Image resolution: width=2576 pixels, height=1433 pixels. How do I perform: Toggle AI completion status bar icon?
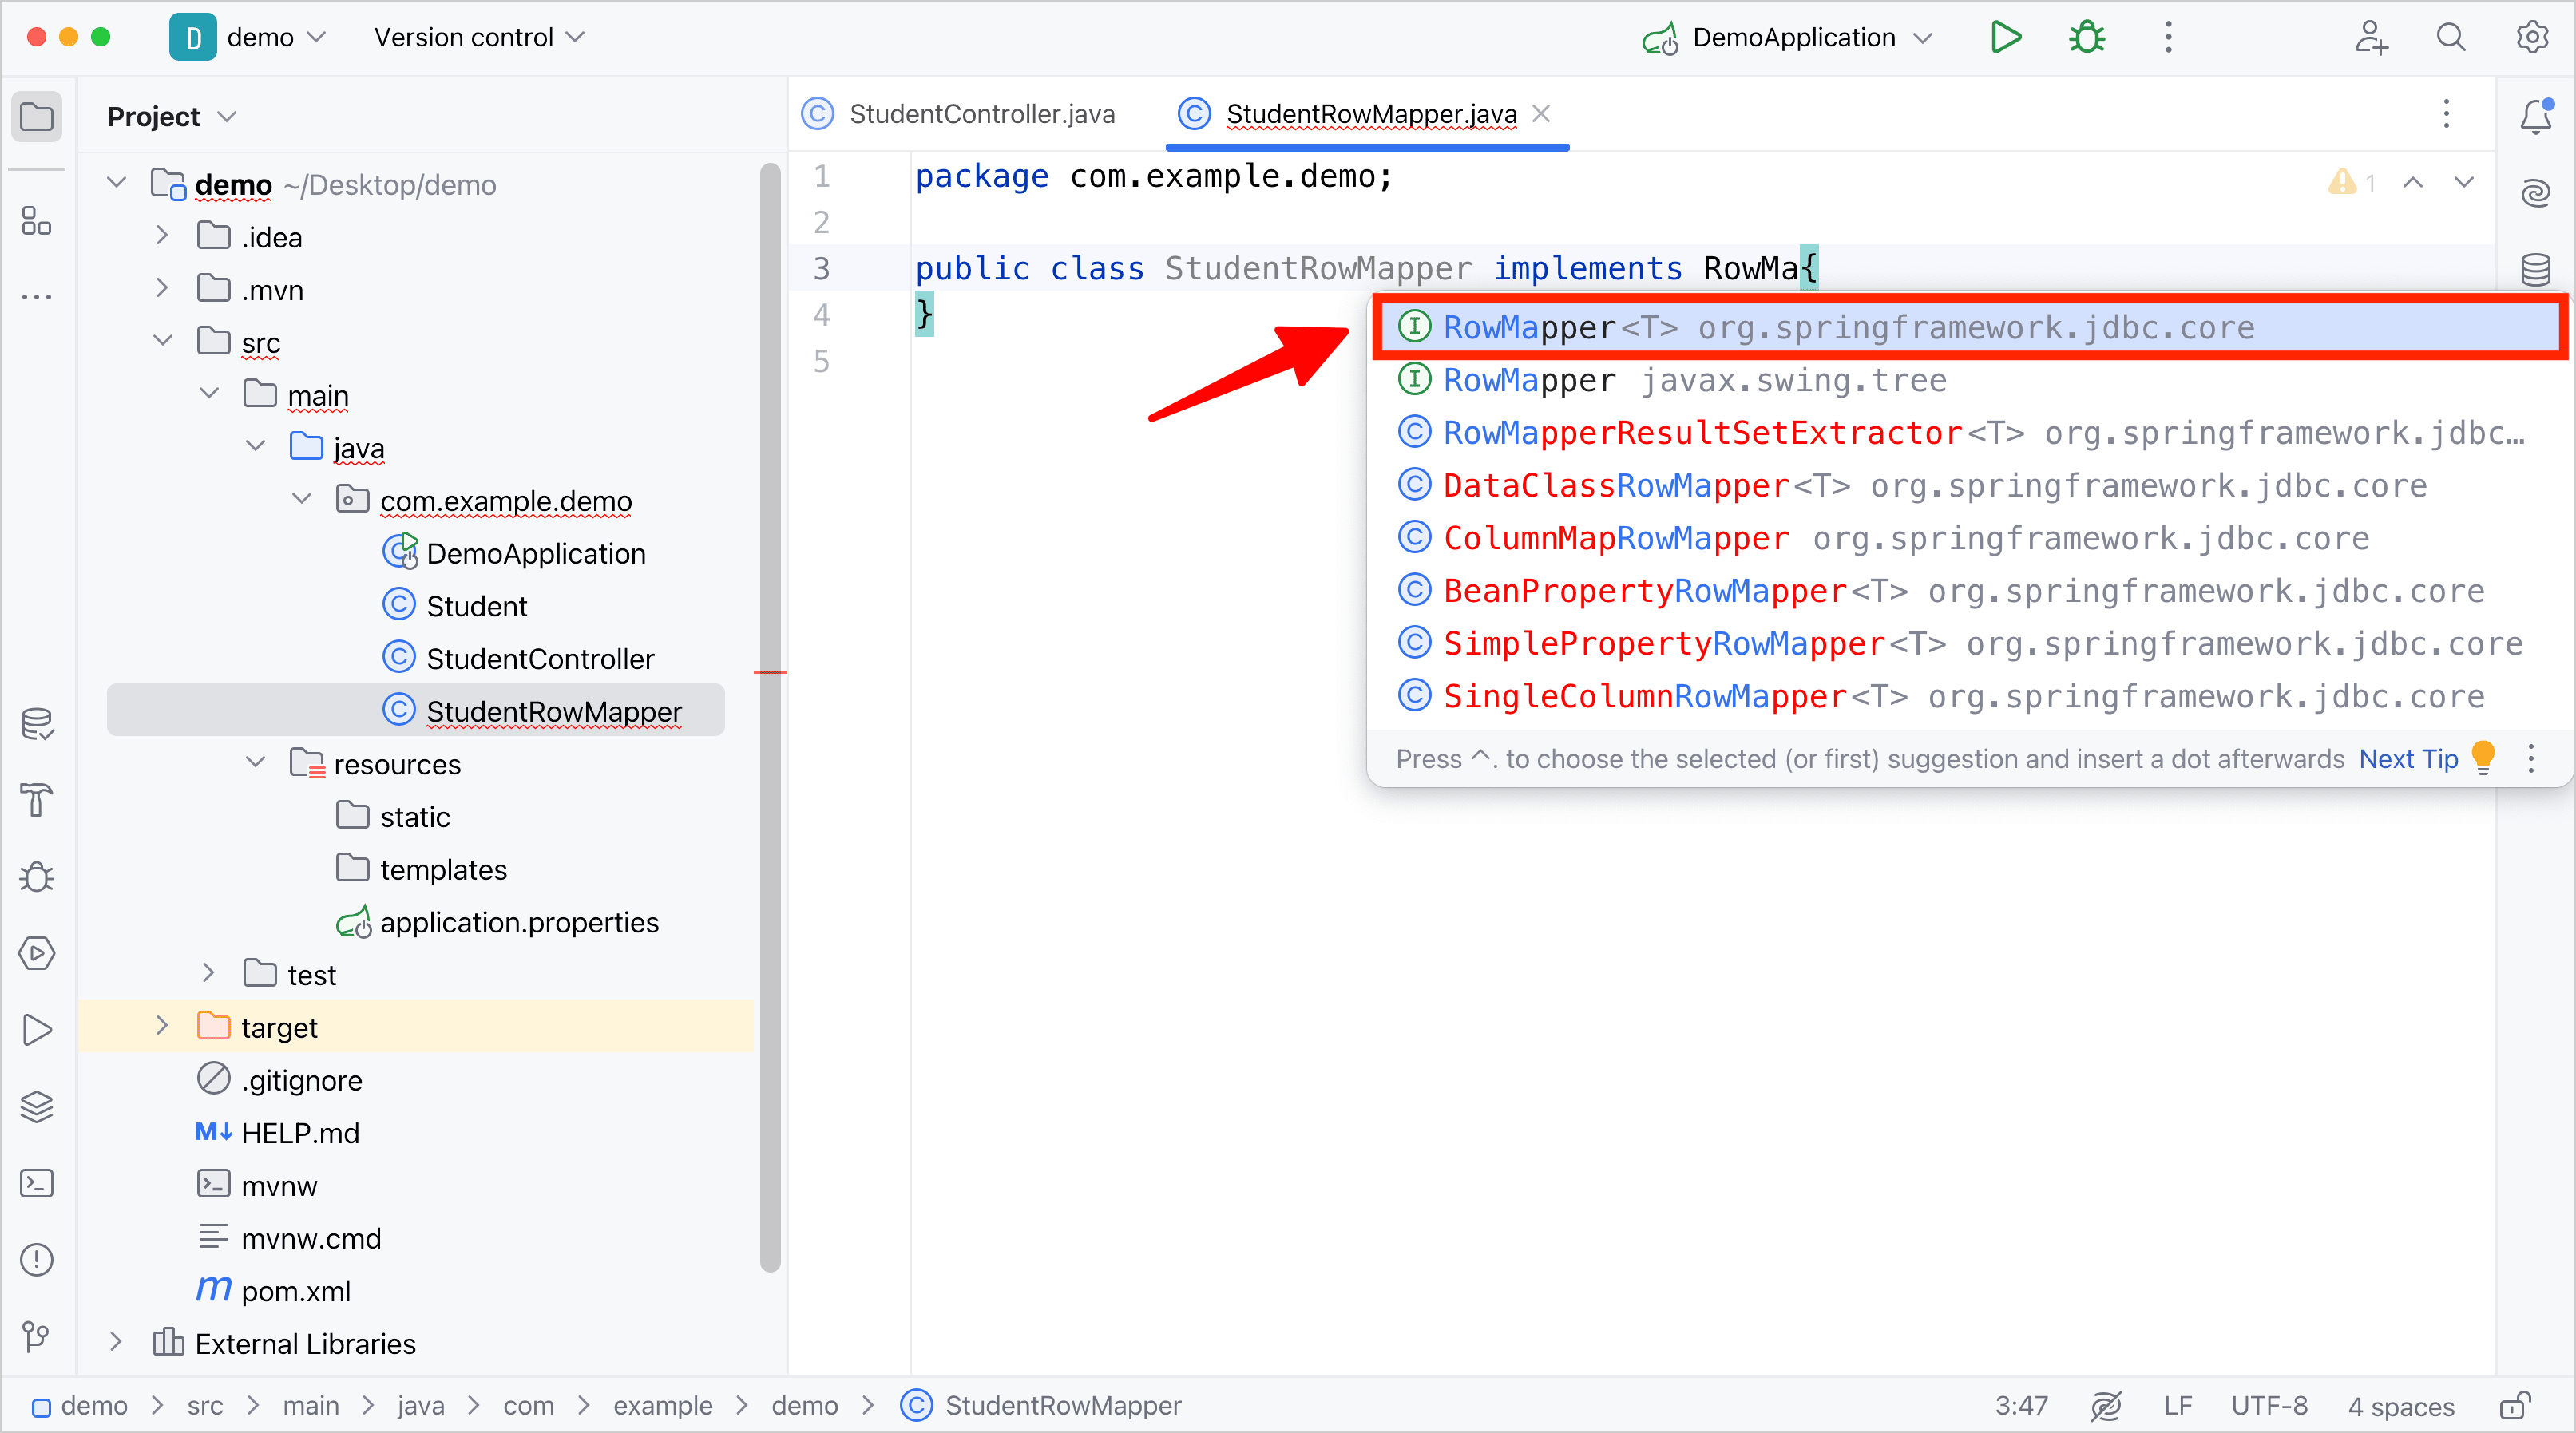(2106, 1406)
